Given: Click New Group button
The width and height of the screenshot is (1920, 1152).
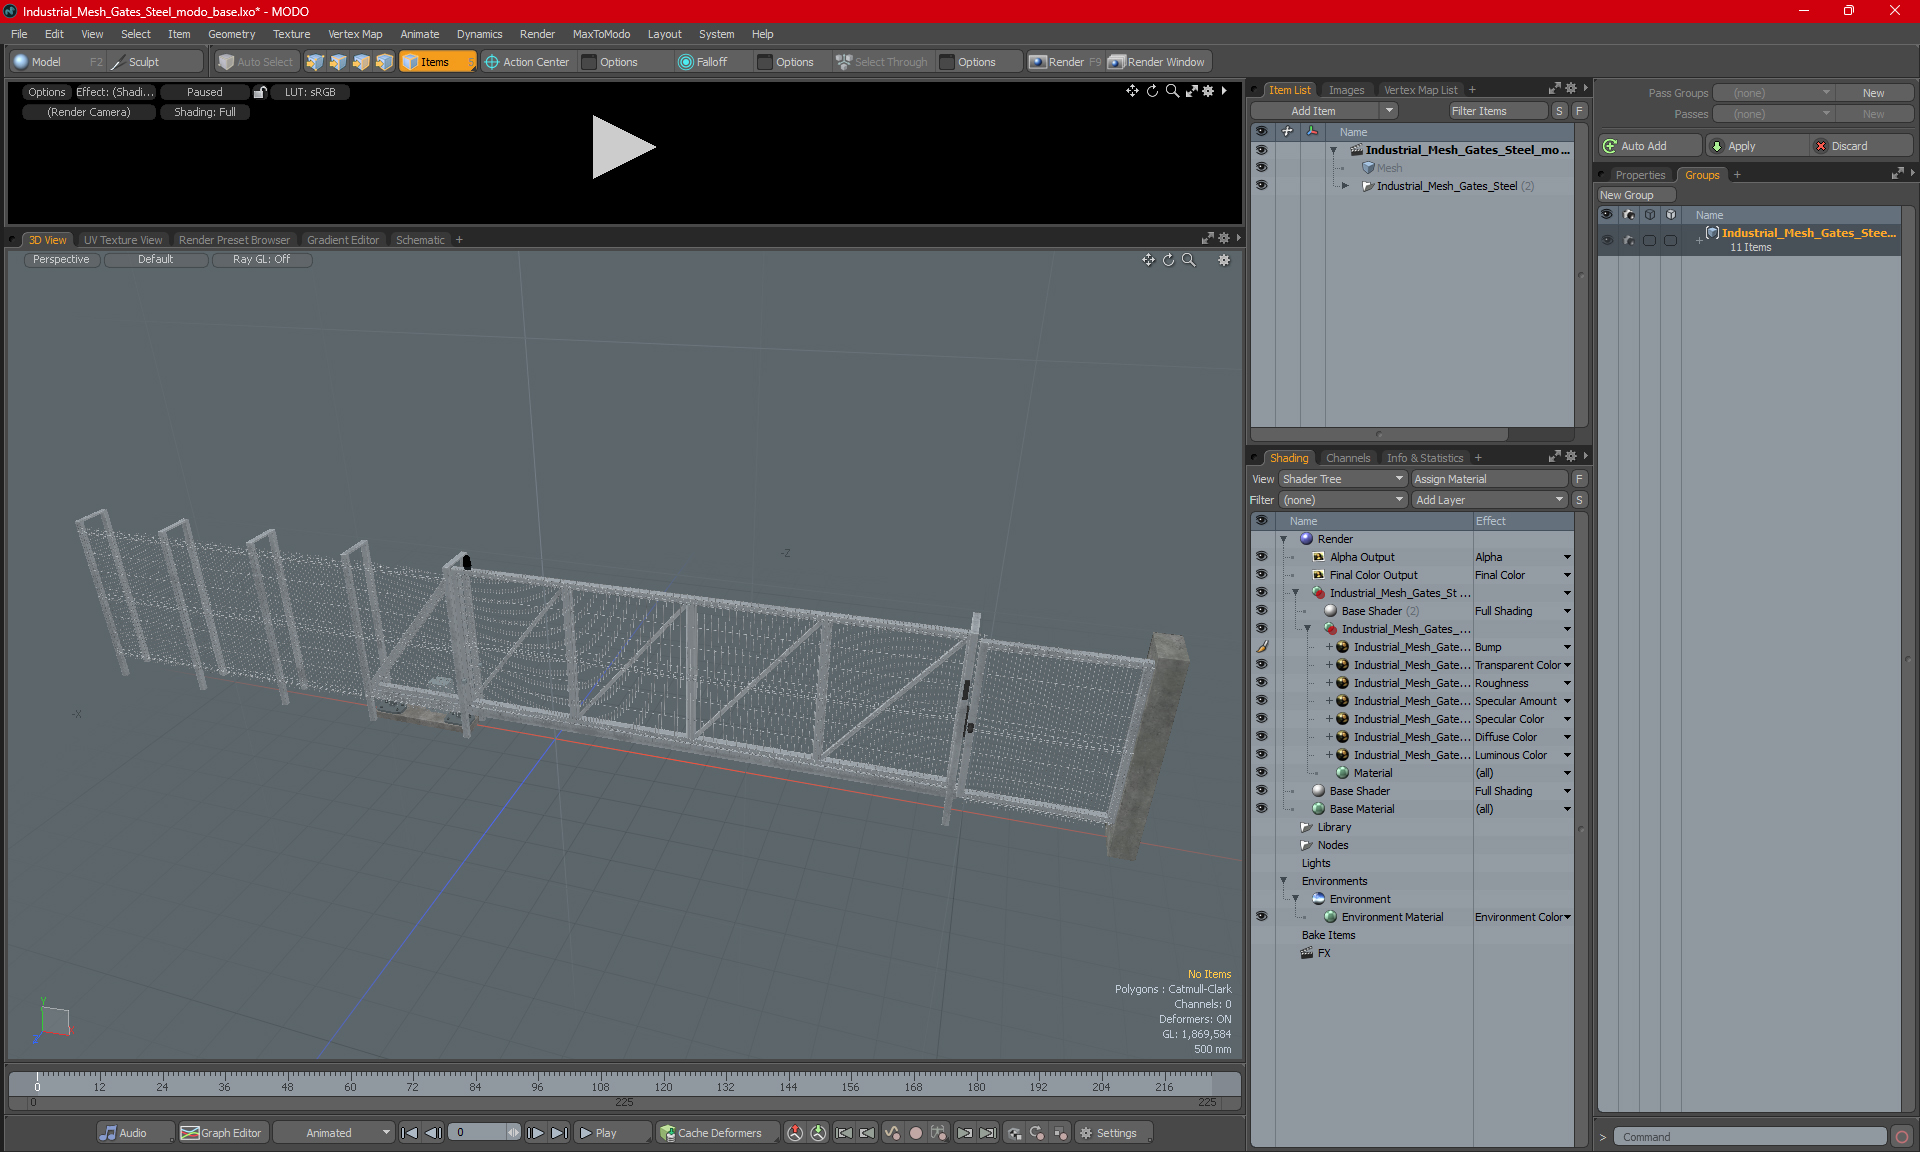Looking at the screenshot, I should 1635,195.
